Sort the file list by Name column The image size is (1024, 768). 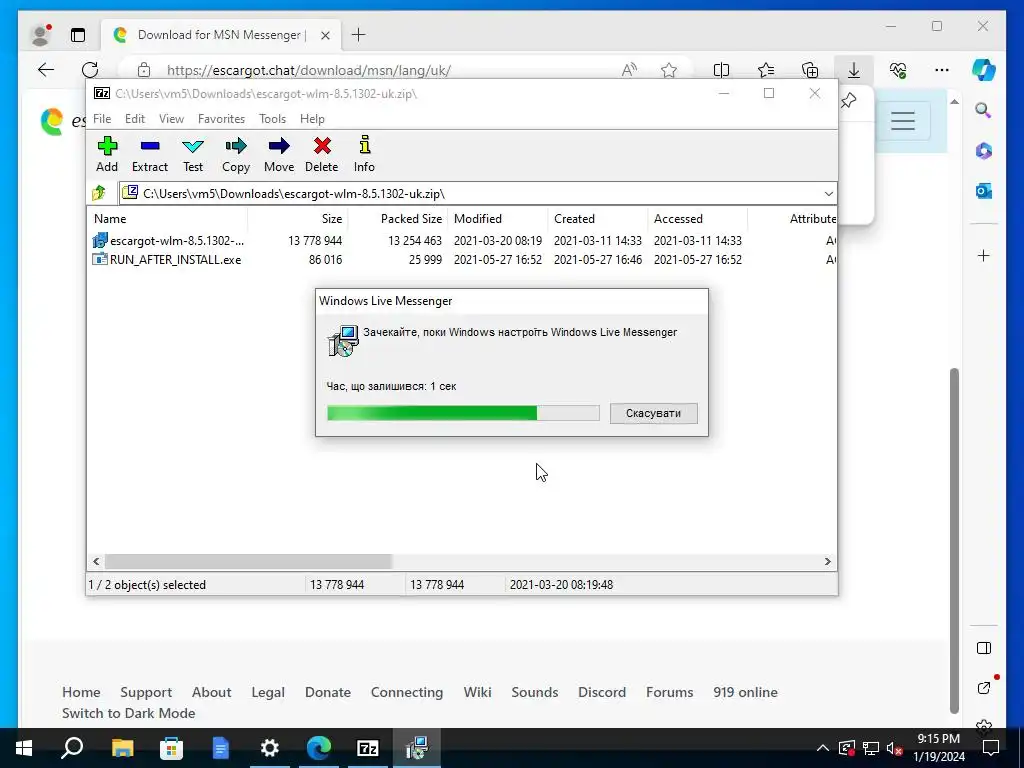[x=167, y=219]
